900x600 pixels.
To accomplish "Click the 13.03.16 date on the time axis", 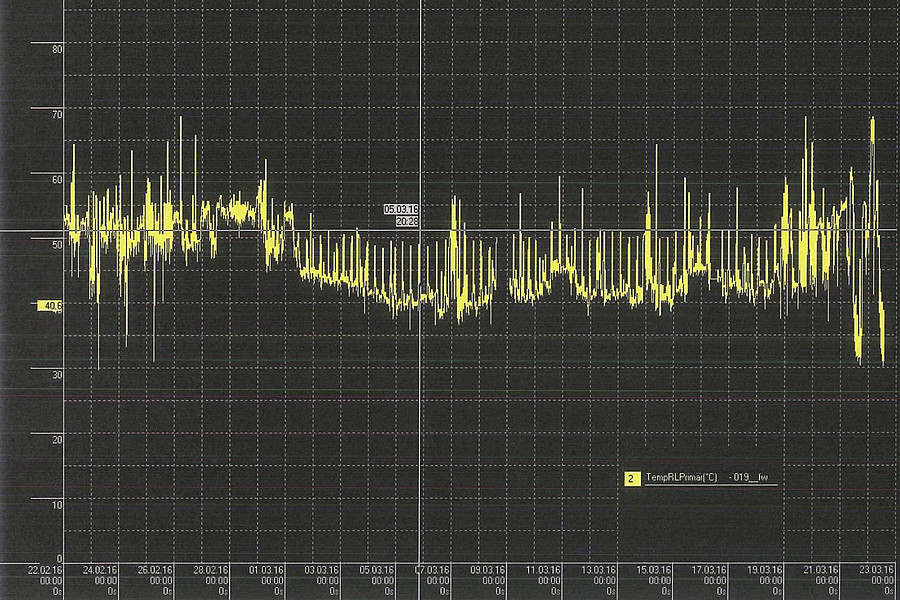I will (x=599, y=570).
